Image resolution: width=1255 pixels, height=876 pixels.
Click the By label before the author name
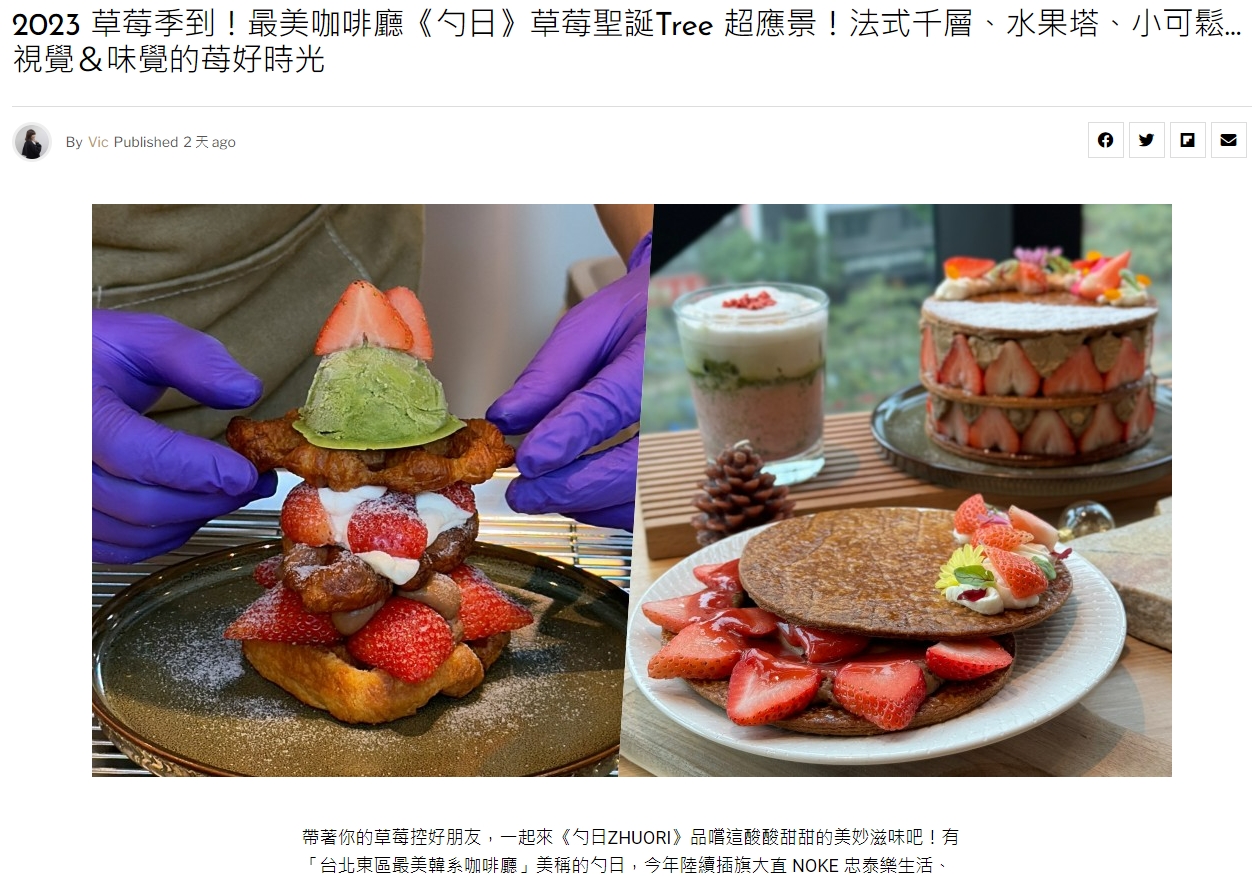point(74,142)
